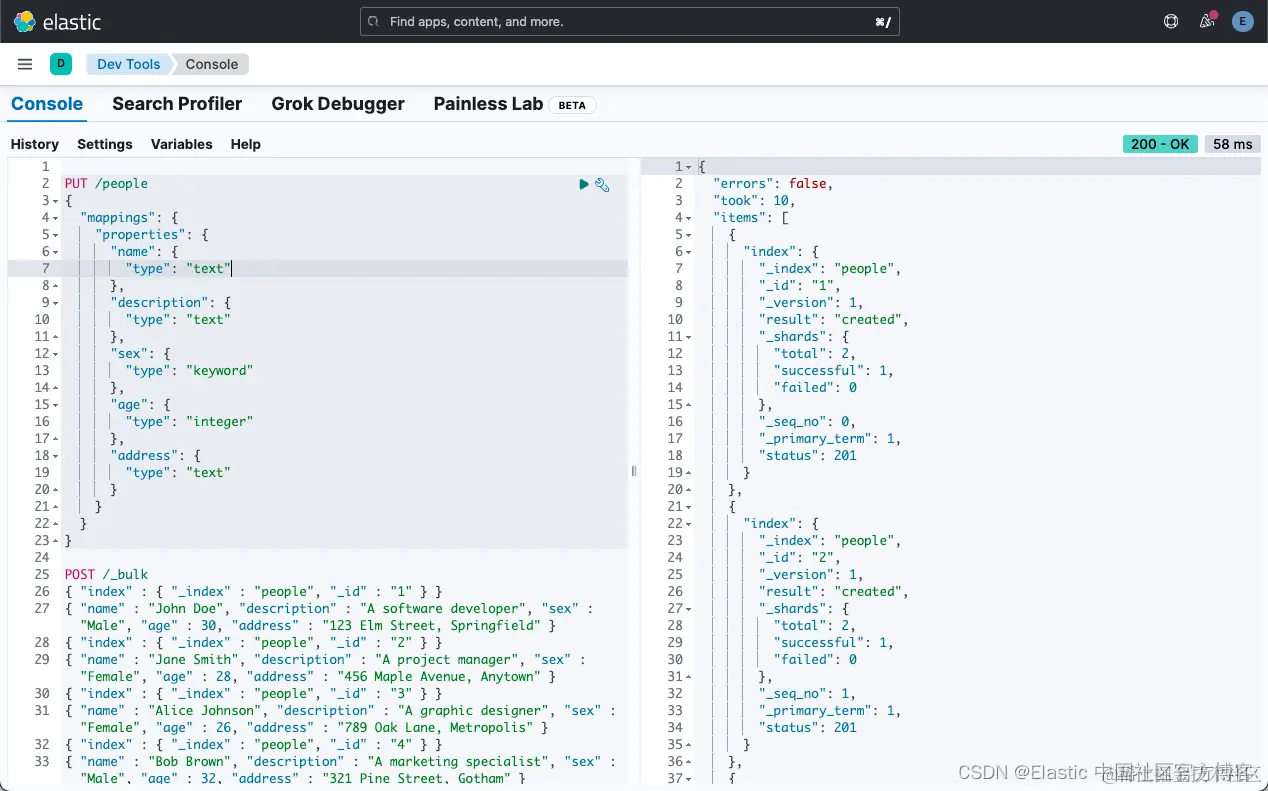
Task: Click the PUT /people request line
Action: (106, 184)
